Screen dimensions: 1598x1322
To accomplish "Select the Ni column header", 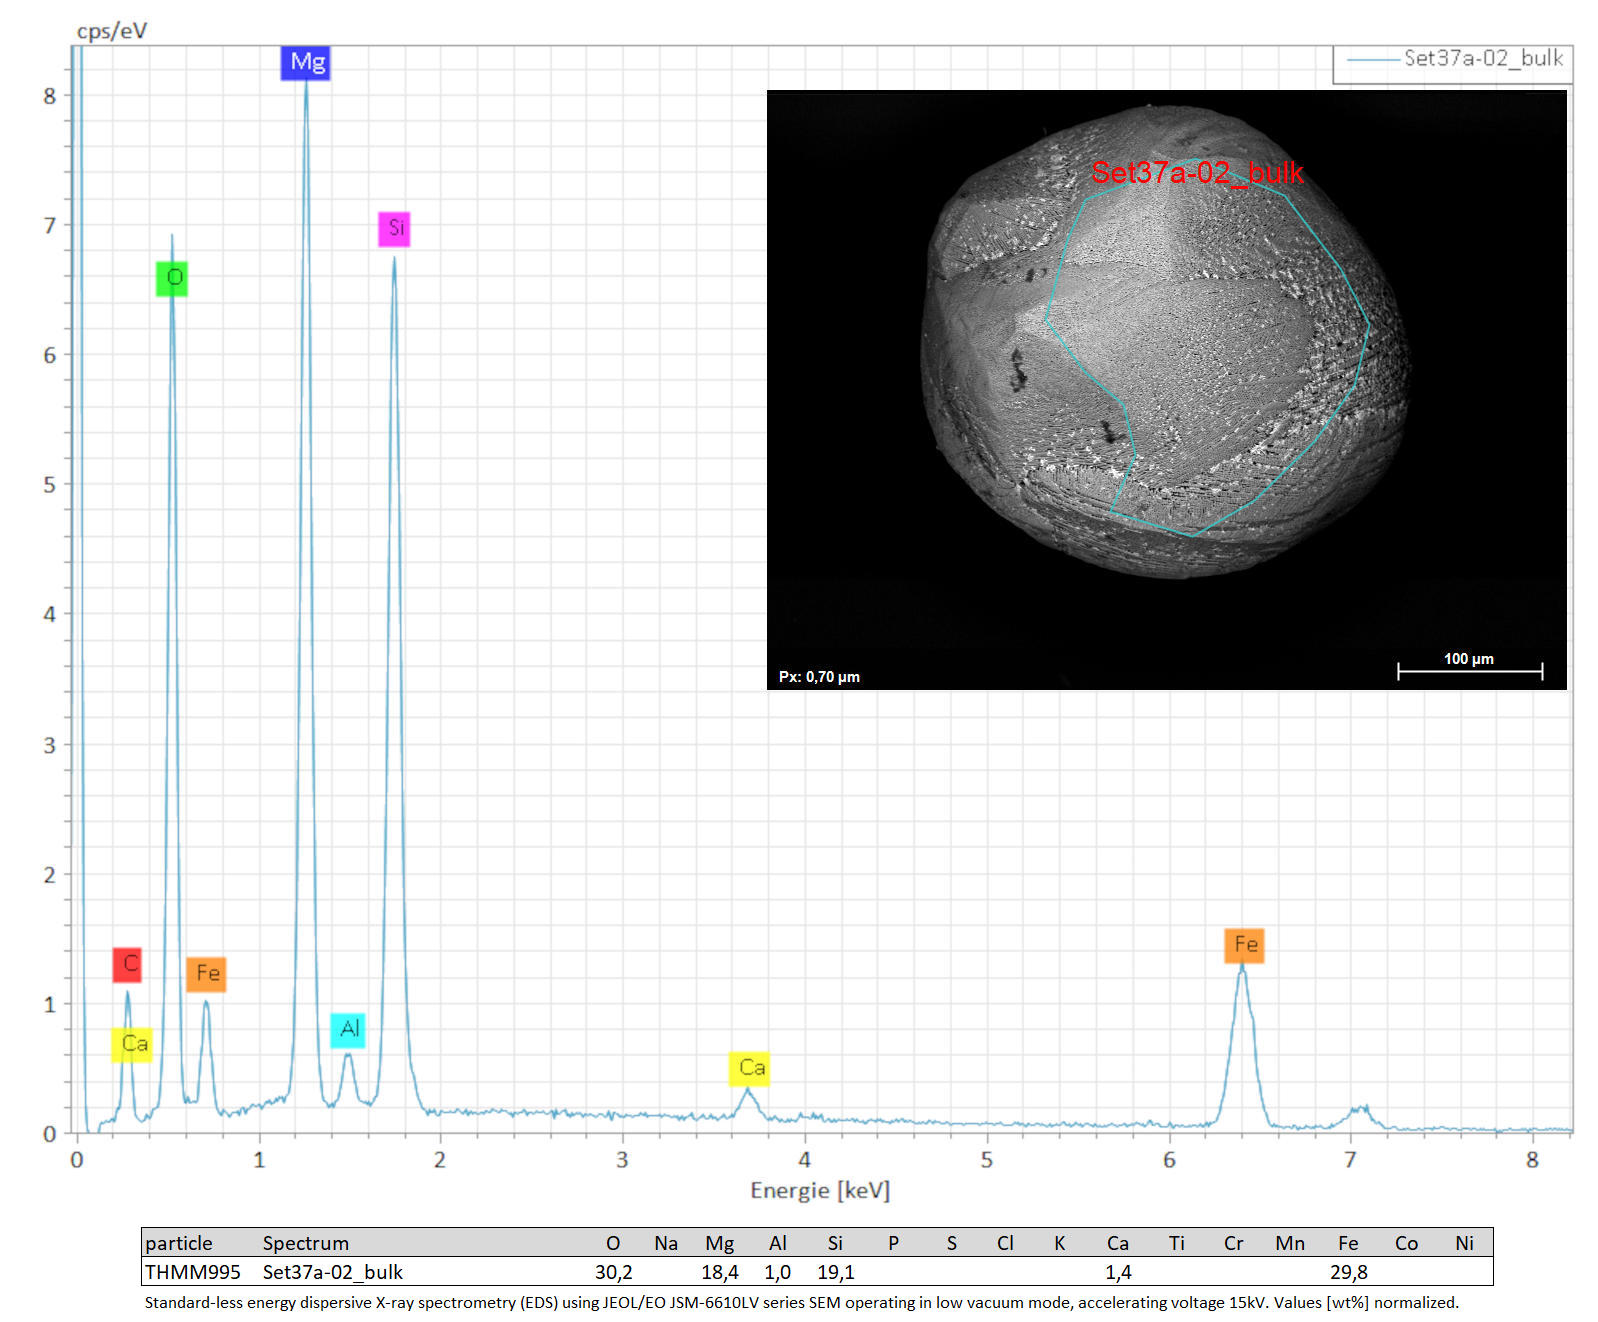I will click(1464, 1243).
